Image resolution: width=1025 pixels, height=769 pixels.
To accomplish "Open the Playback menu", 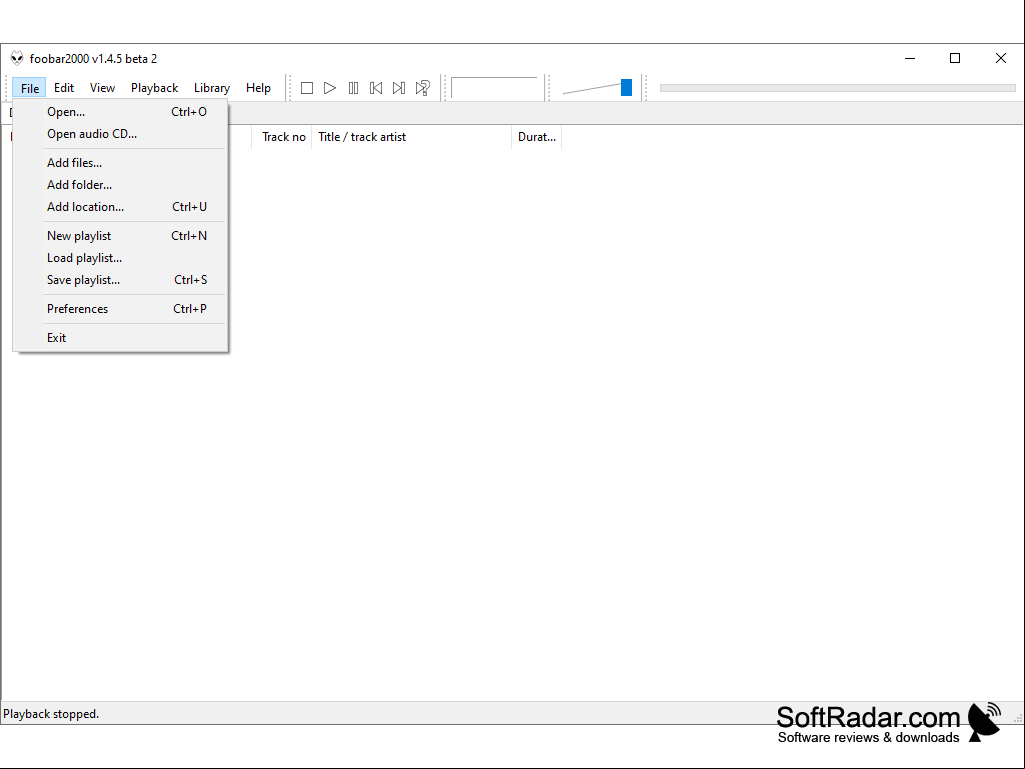I will 154,88.
